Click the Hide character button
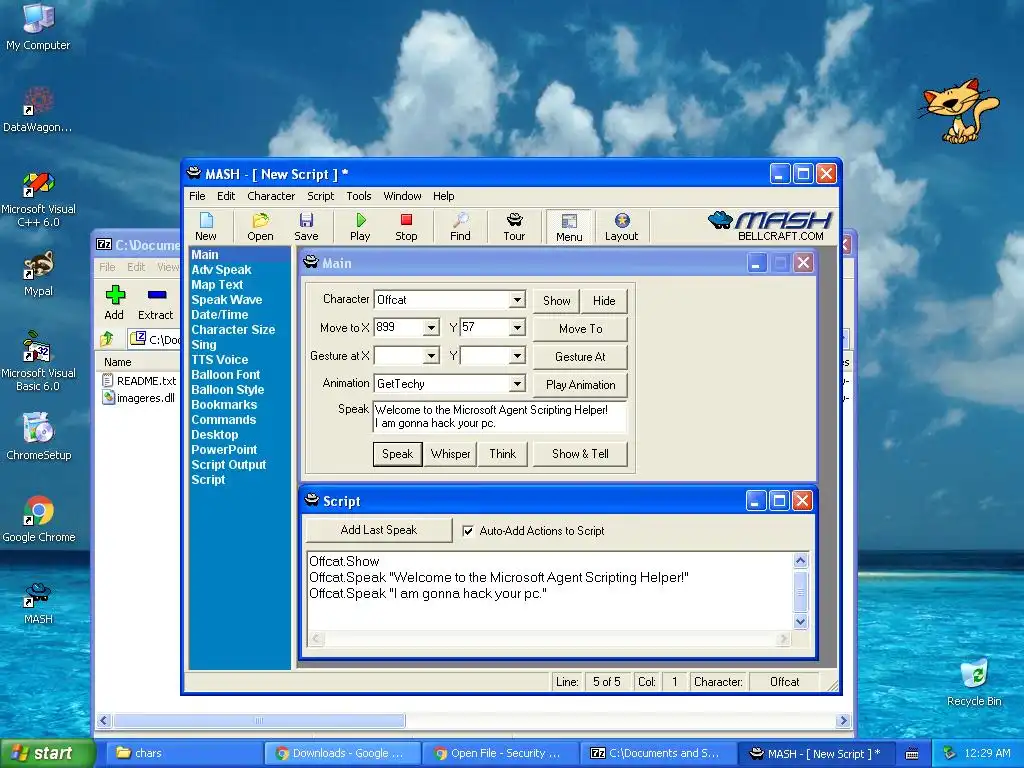 pyautogui.click(x=604, y=301)
